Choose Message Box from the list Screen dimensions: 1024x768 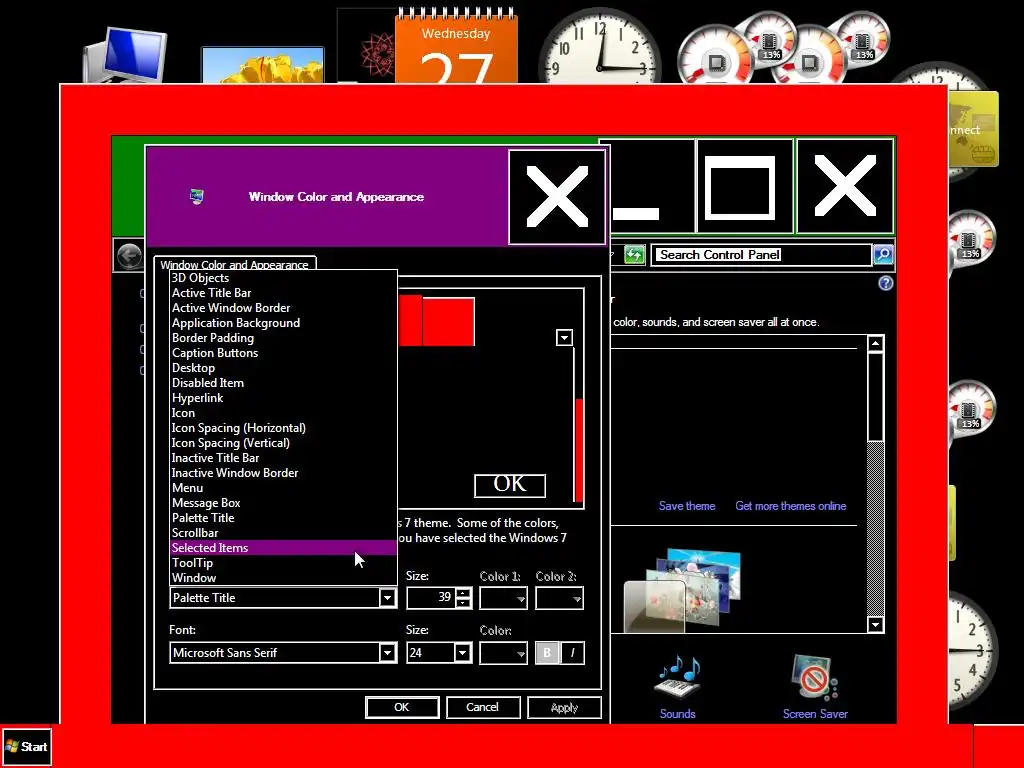[283, 504]
